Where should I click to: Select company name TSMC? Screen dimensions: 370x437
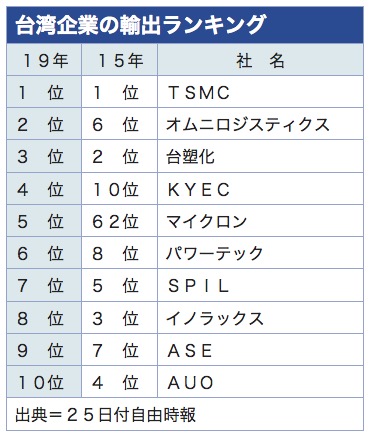pyautogui.click(x=199, y=92)
